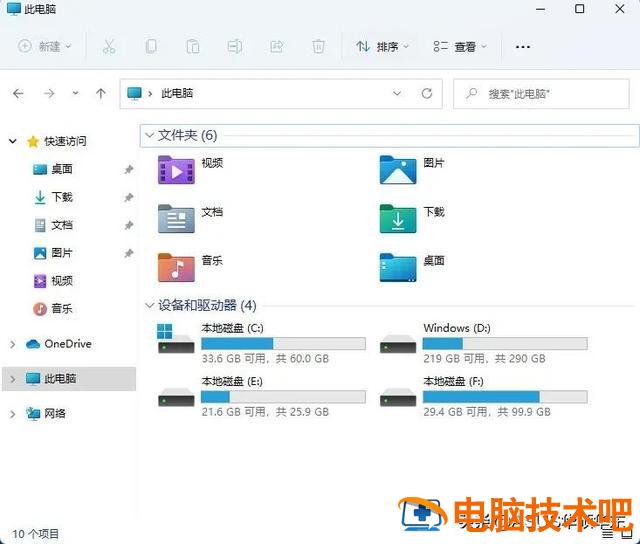
Task: Unpin sidebar 文档 using its pin icon
Action: (x=129, y=225)
